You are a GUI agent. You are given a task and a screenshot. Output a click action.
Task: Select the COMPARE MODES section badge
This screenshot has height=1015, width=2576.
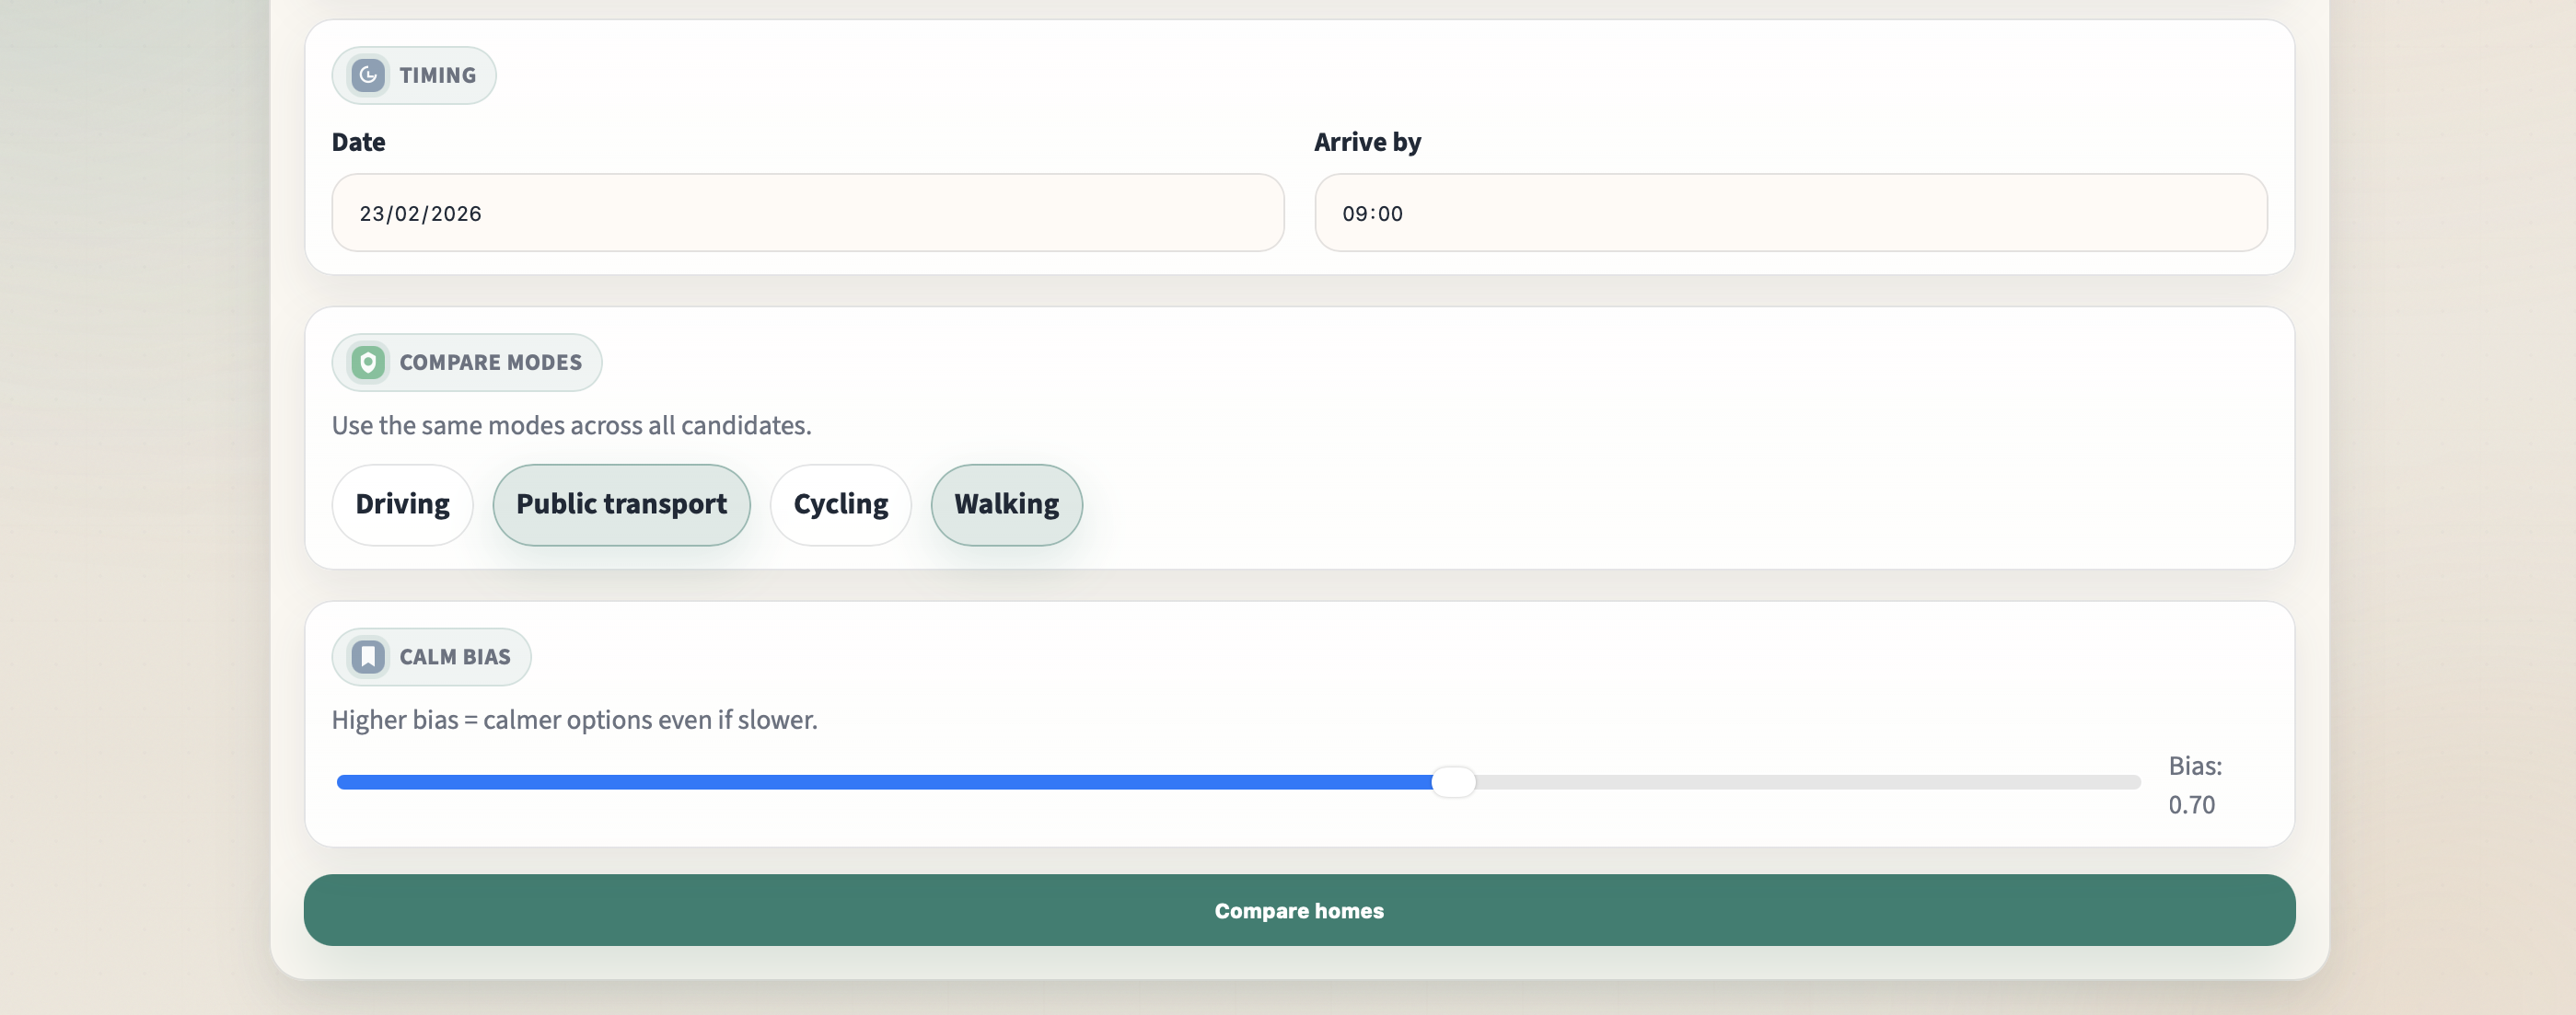466,362
